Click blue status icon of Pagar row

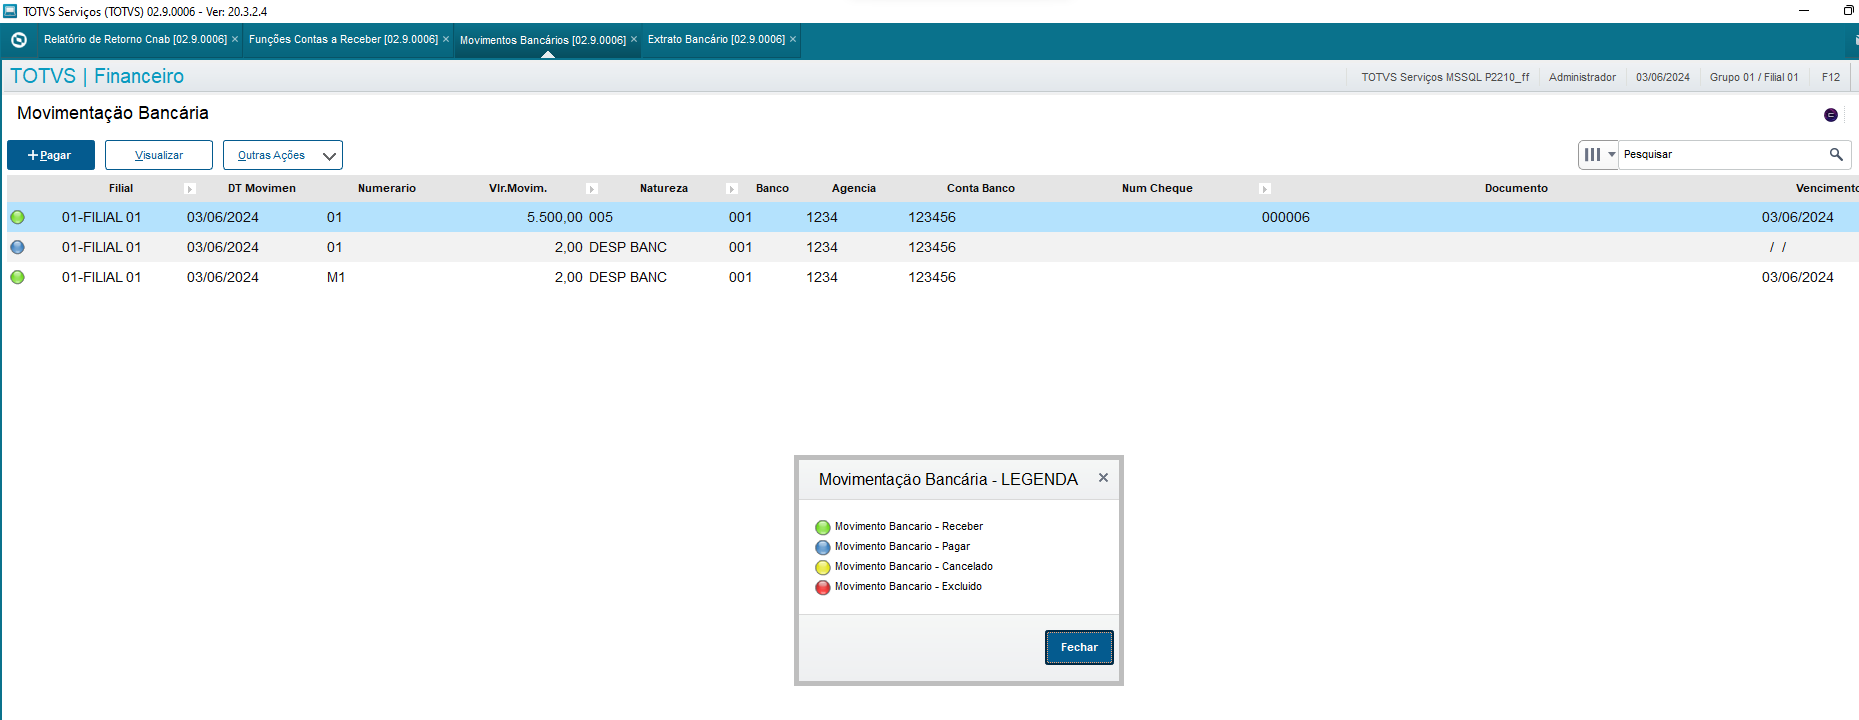click(x=17, y=247)
